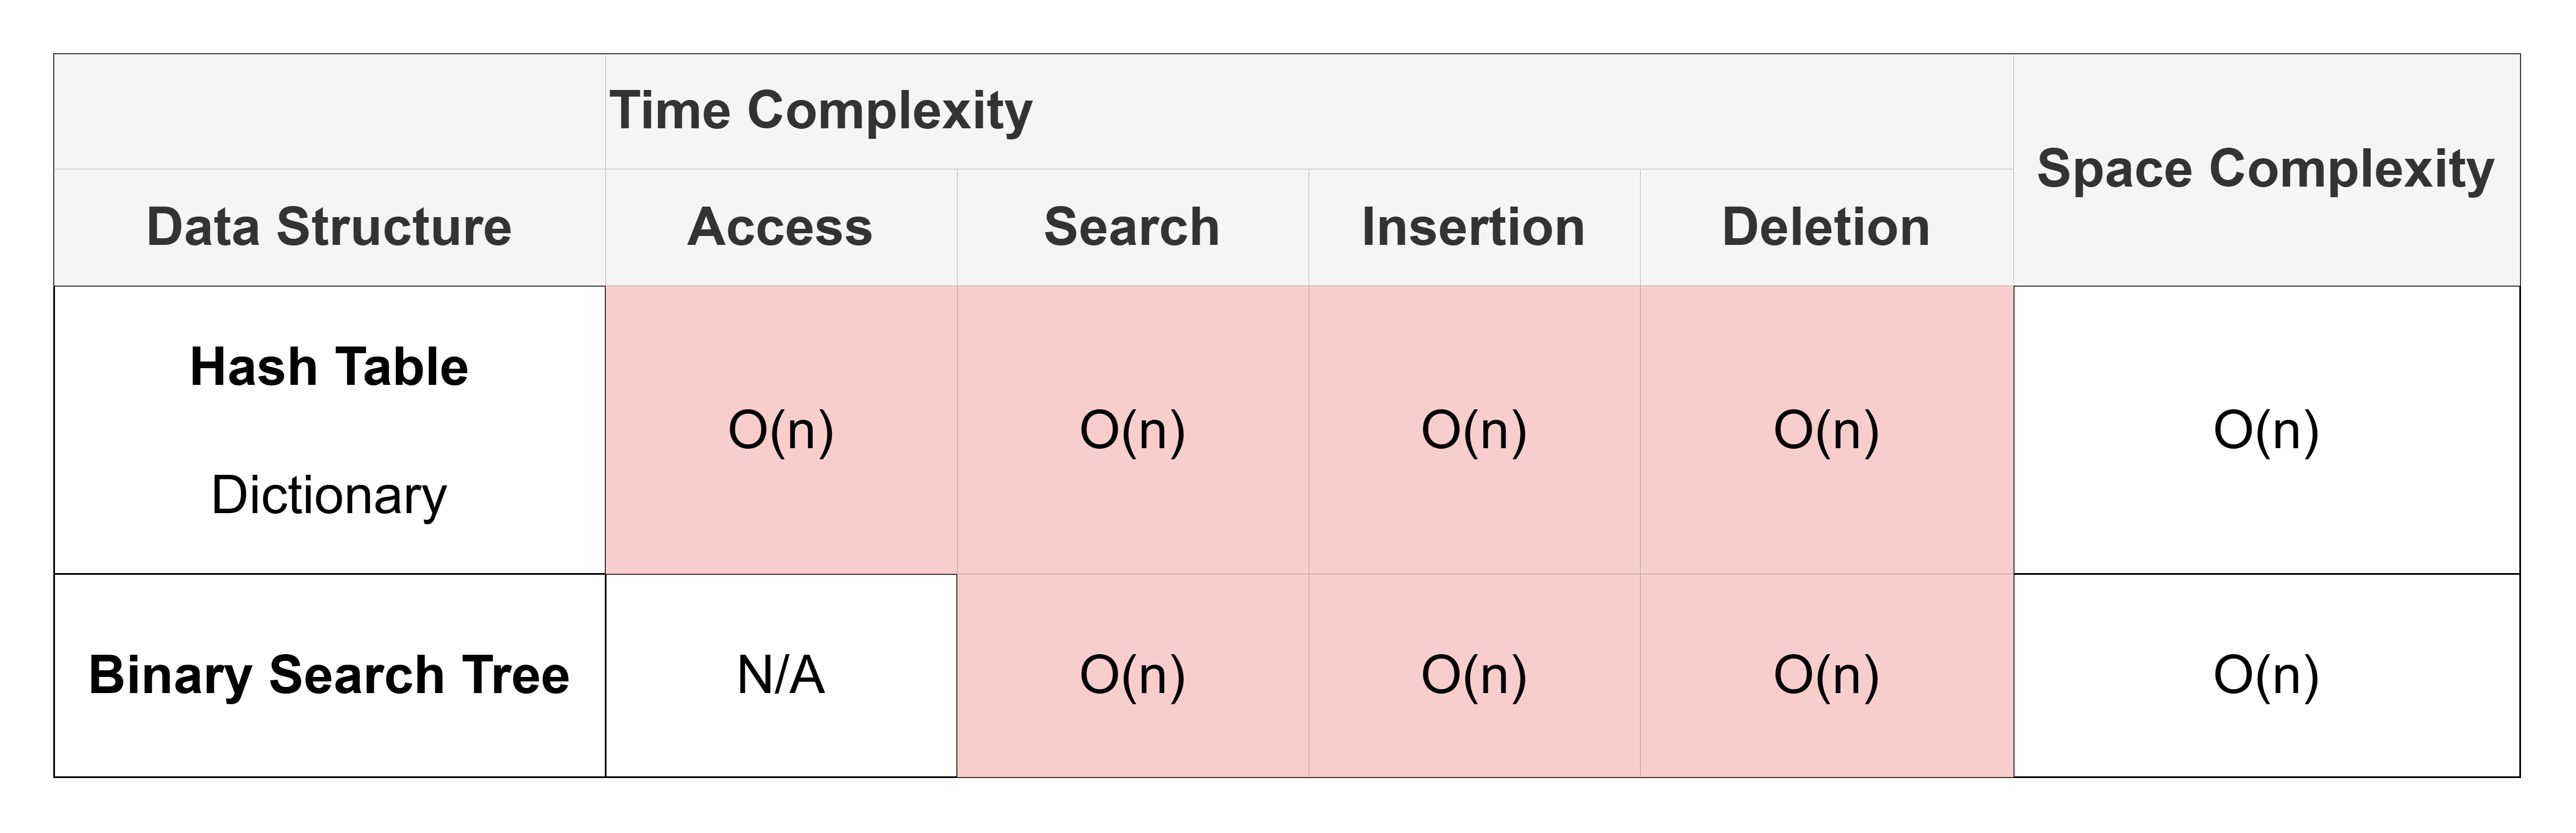Select the Access column header
Screen dimensions: 2576x833
point(780,227)
